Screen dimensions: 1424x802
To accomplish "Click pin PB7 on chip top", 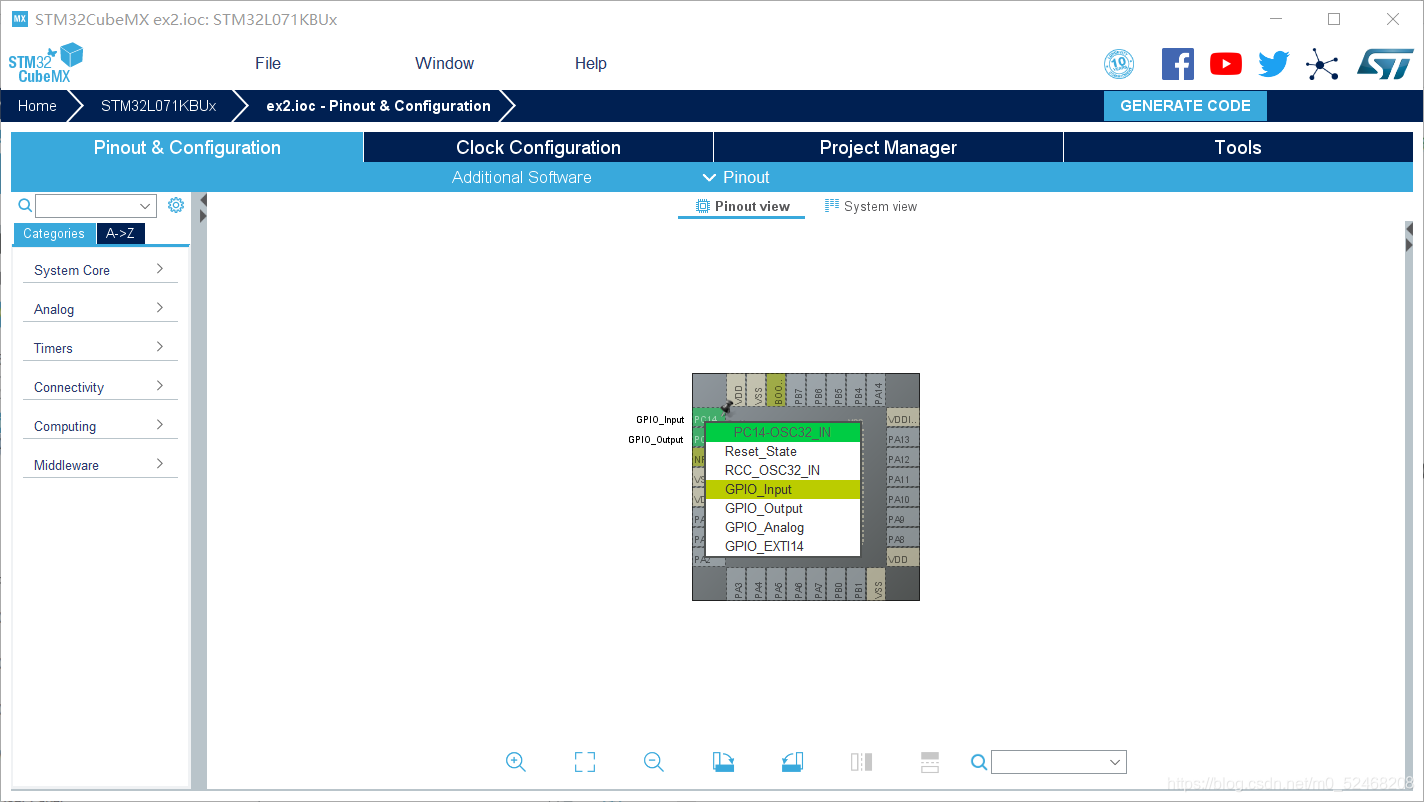I will tap(797, 390).
